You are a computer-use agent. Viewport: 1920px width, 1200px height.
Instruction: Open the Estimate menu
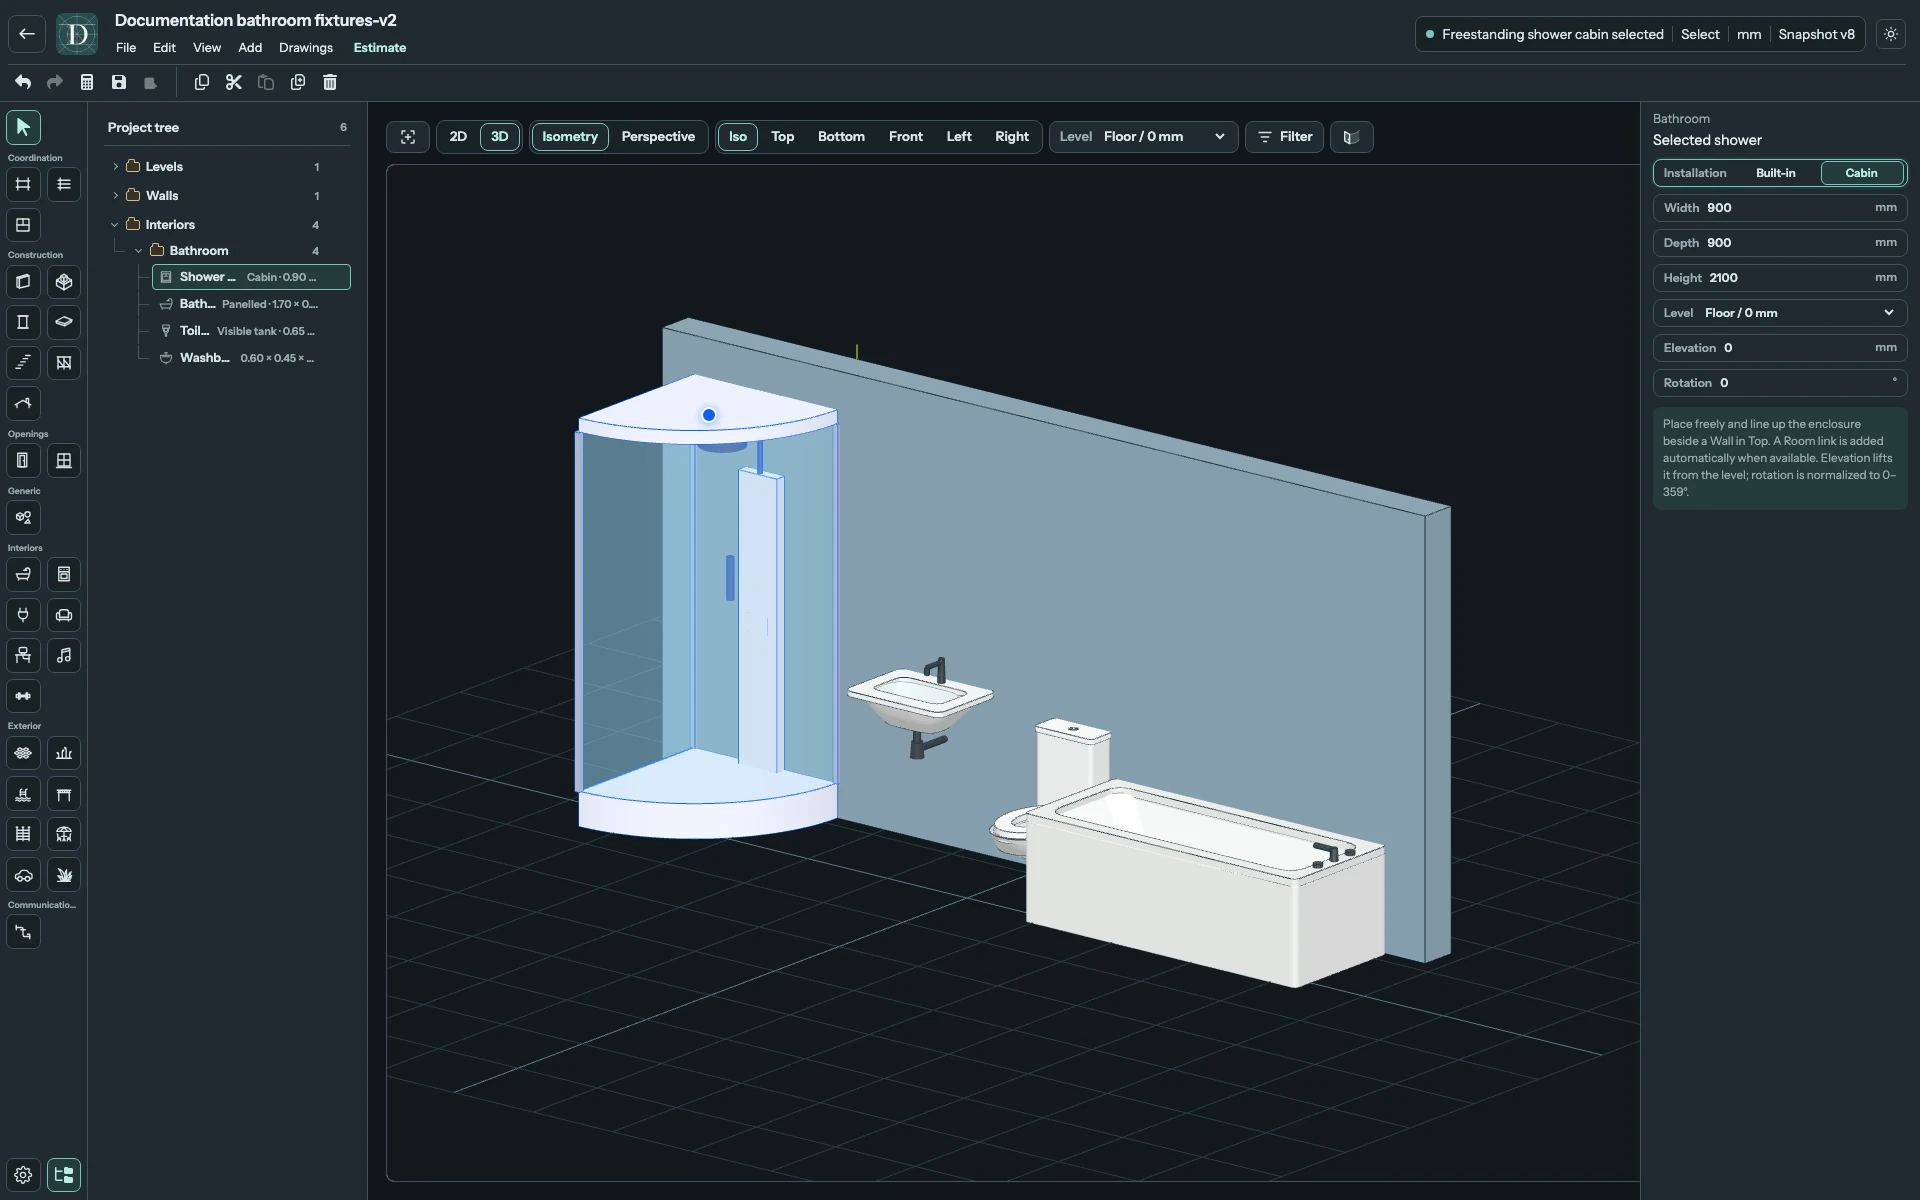click(380, 48)
